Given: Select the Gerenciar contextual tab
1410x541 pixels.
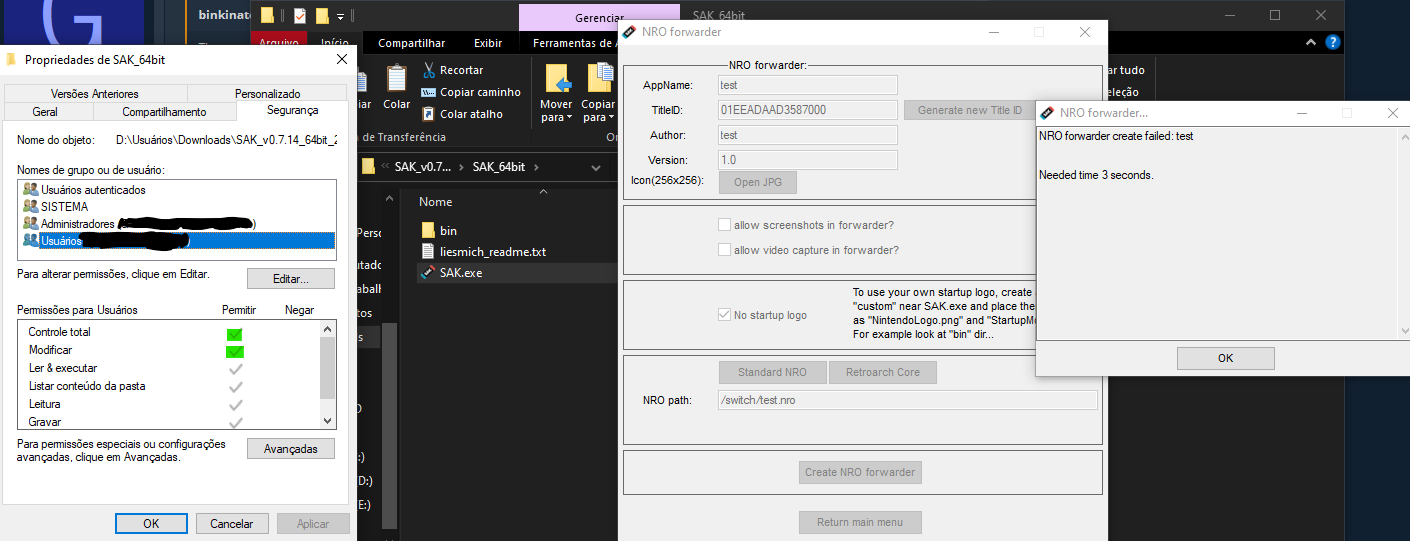Looking at the screenshot, I should tap(600, 18).
